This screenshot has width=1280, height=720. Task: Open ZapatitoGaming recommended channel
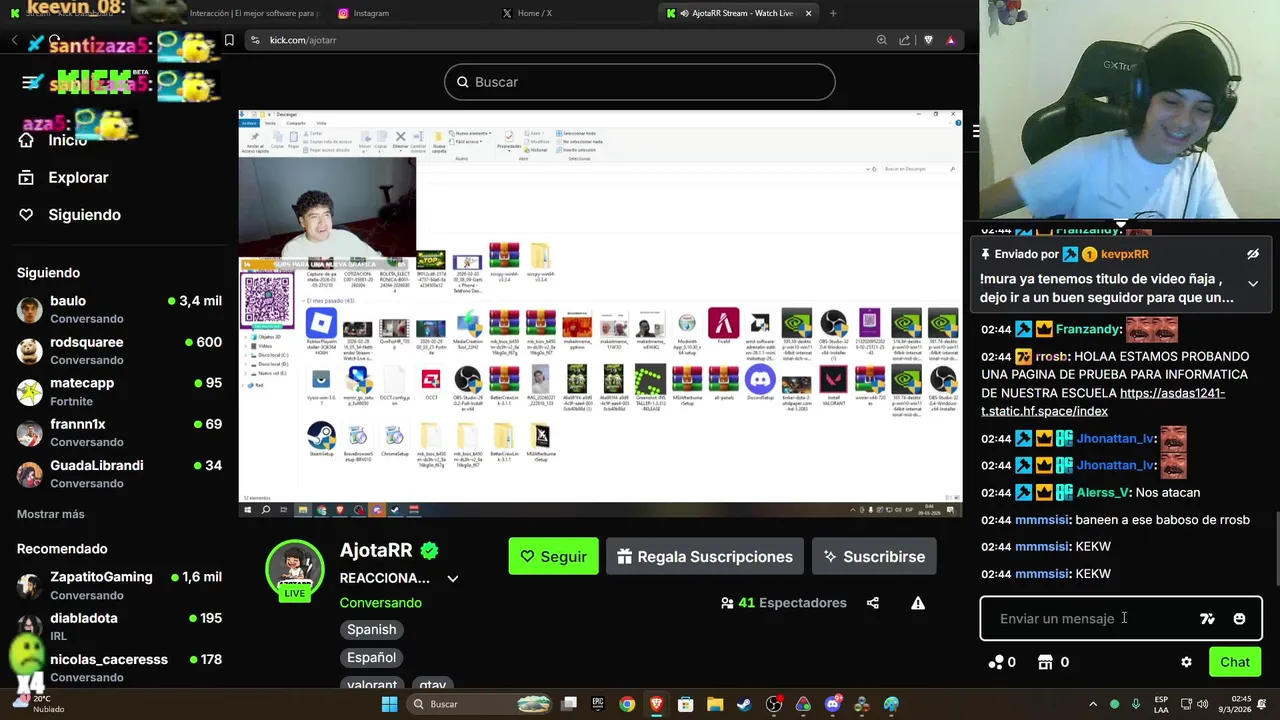(x=119, y=585)
